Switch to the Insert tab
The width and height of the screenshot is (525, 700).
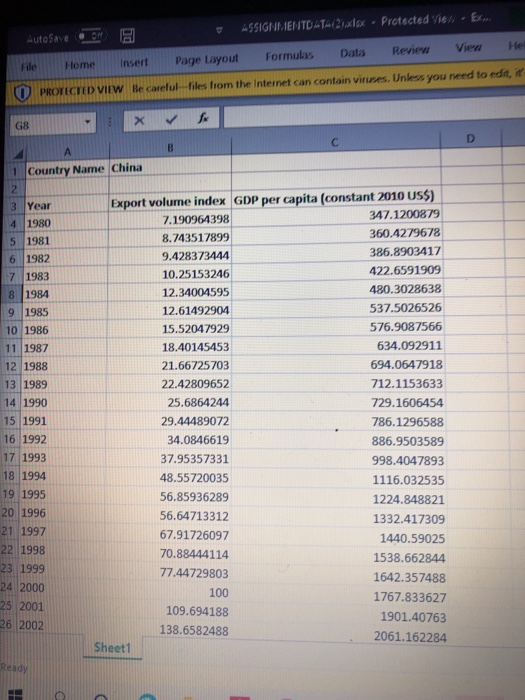[134, 62]
